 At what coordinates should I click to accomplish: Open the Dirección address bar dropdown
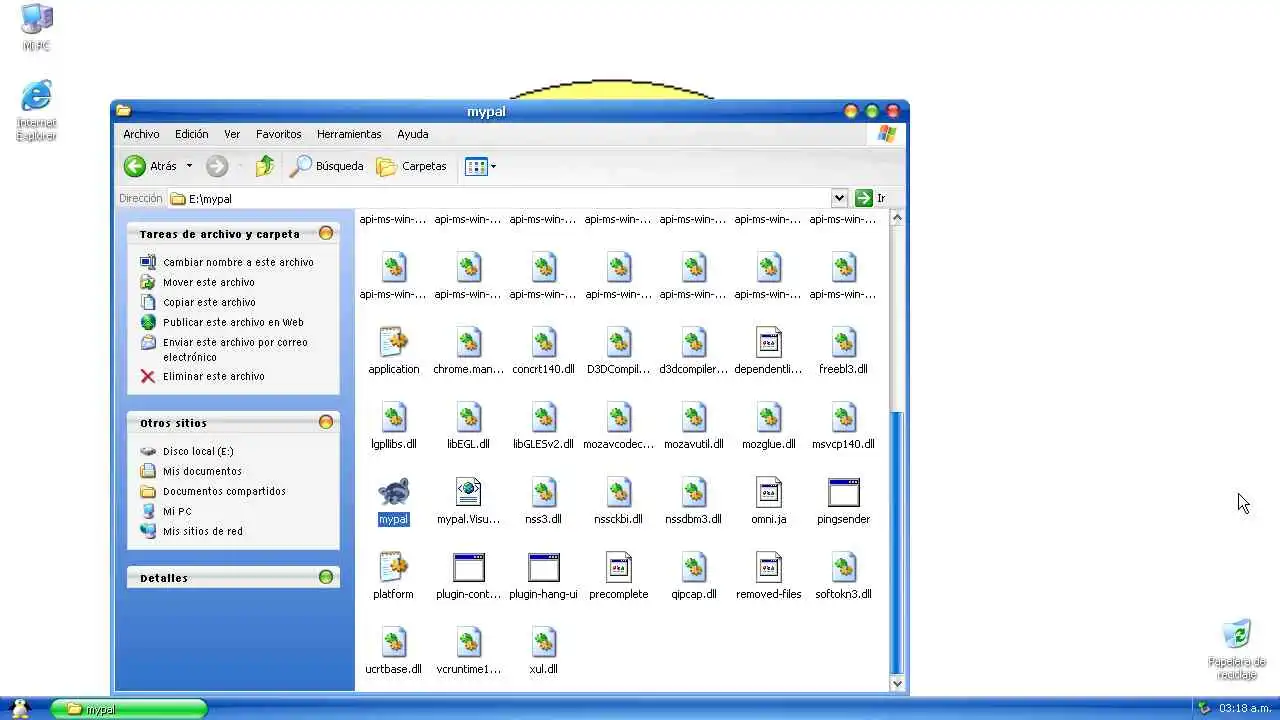[x=839, y=198]
